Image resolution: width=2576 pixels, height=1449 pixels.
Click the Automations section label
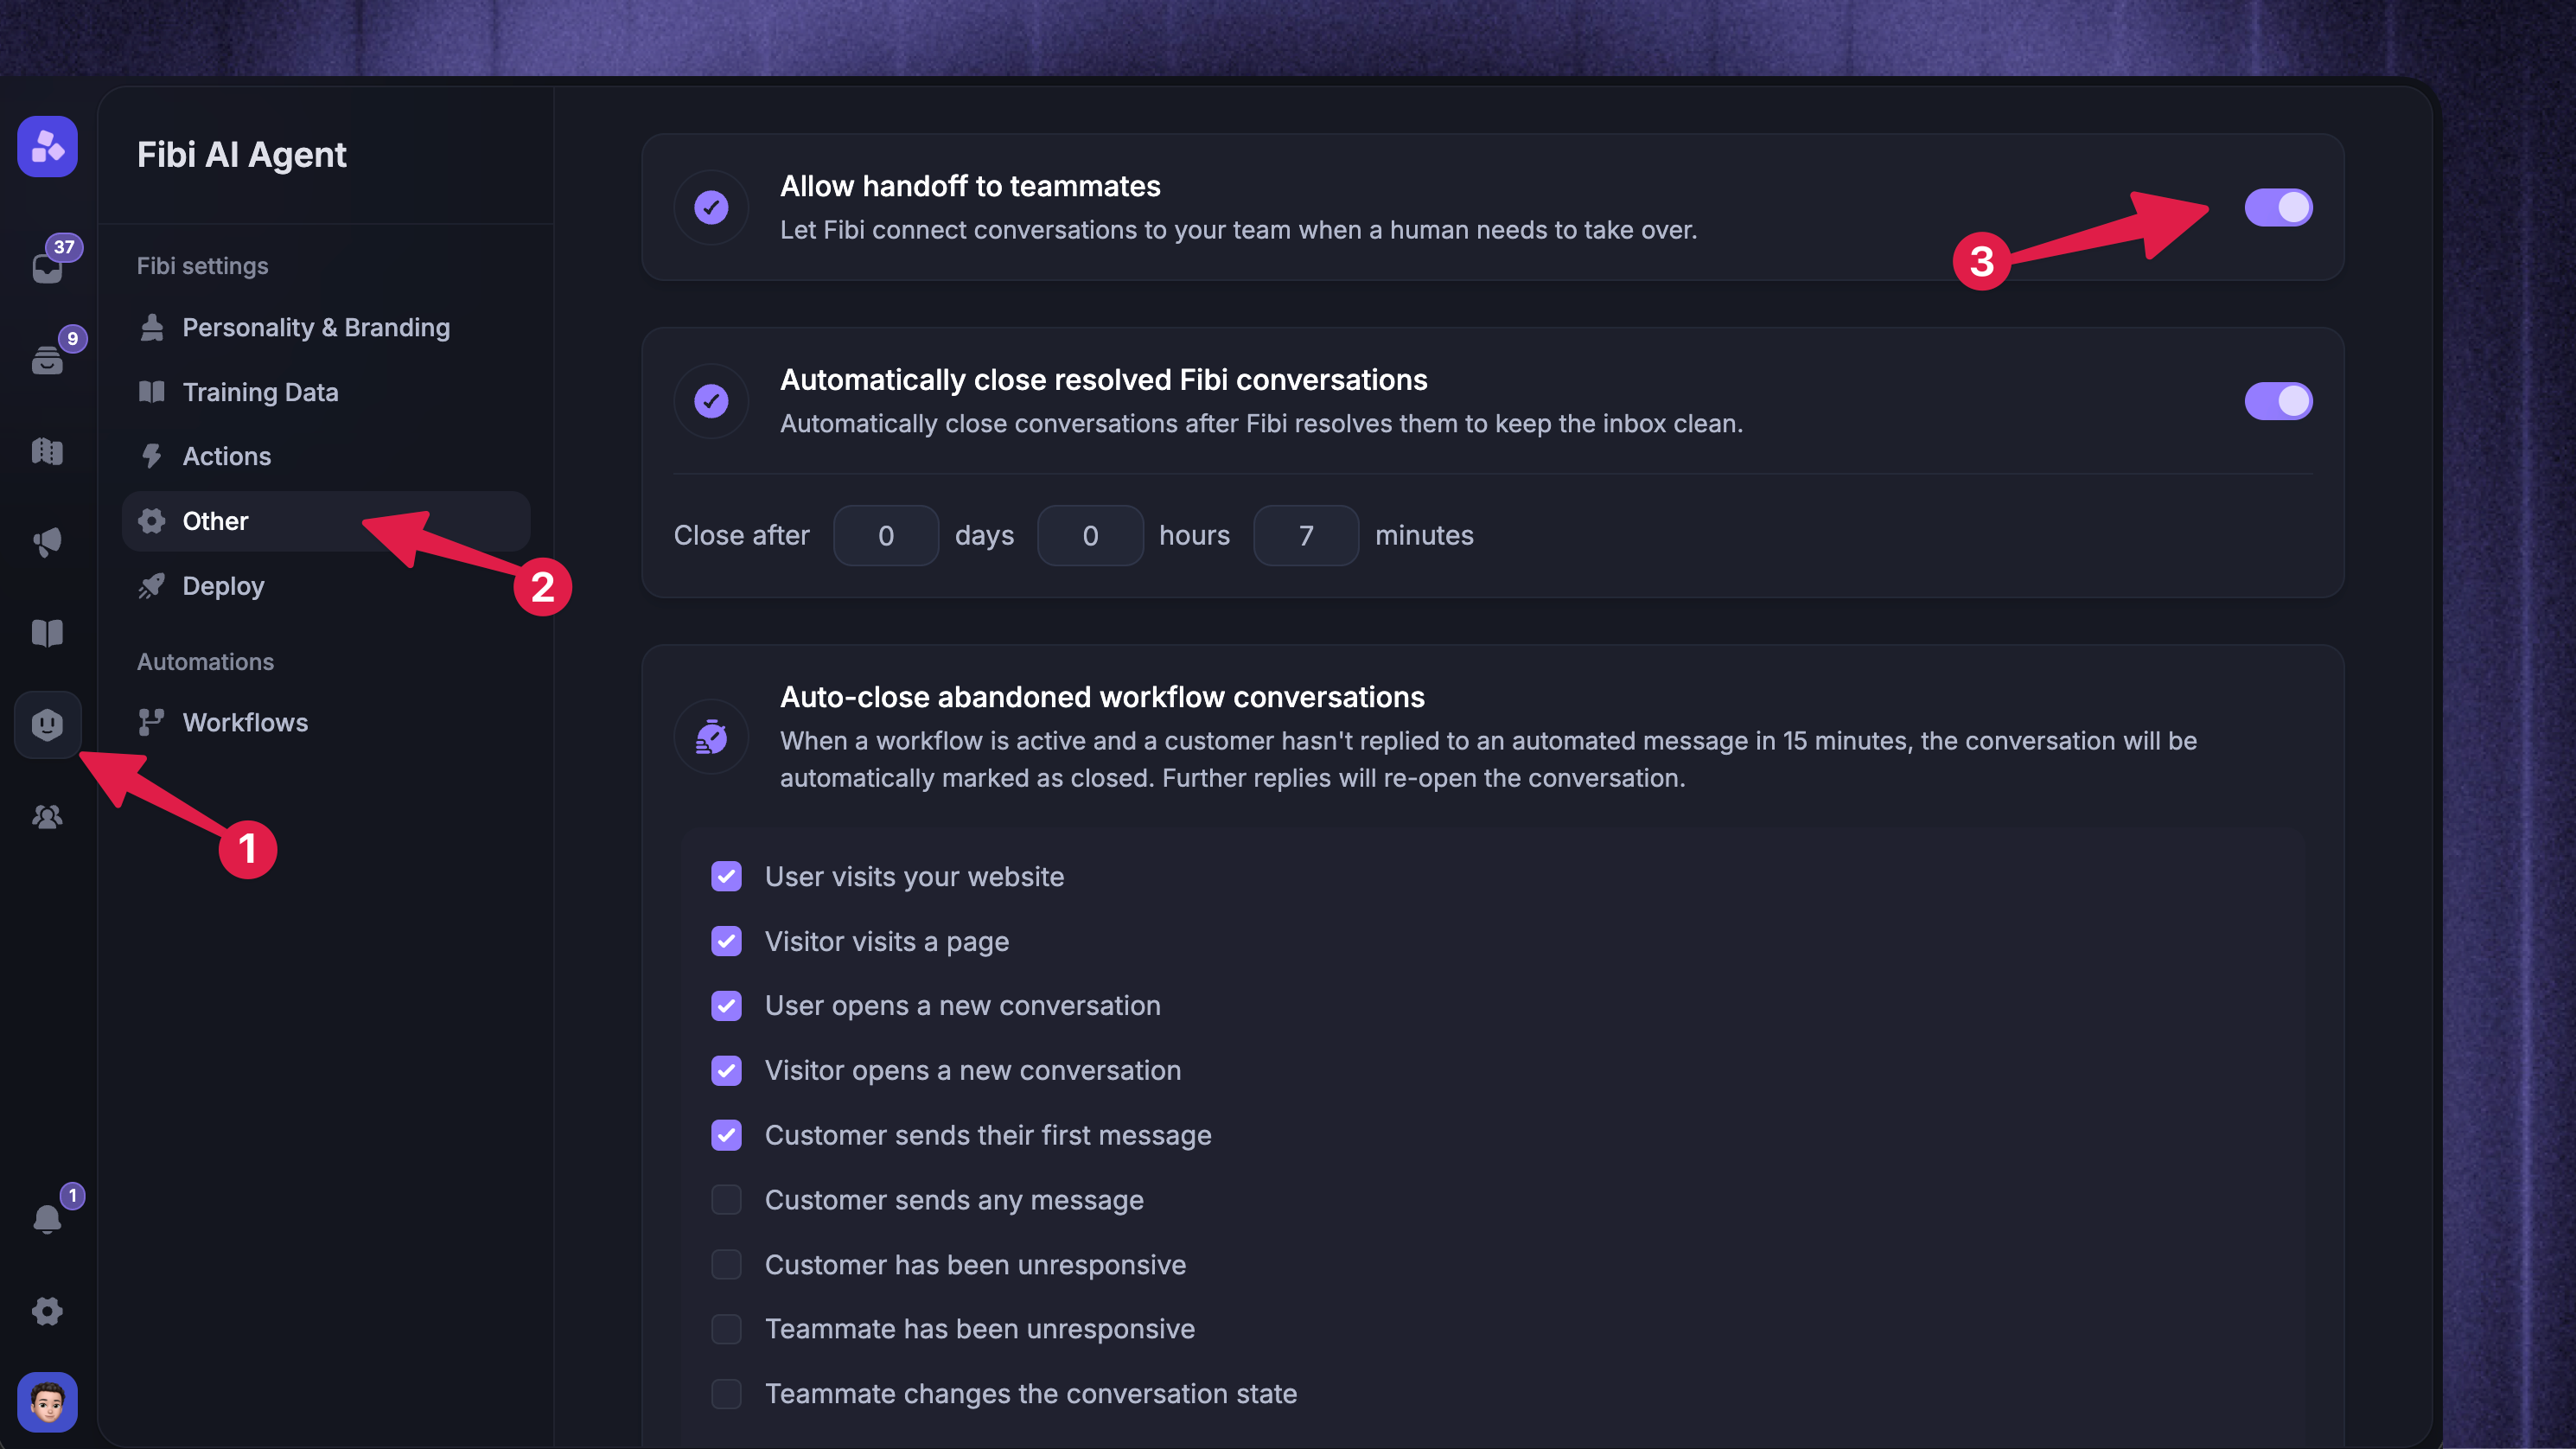[x=205, y=662]
